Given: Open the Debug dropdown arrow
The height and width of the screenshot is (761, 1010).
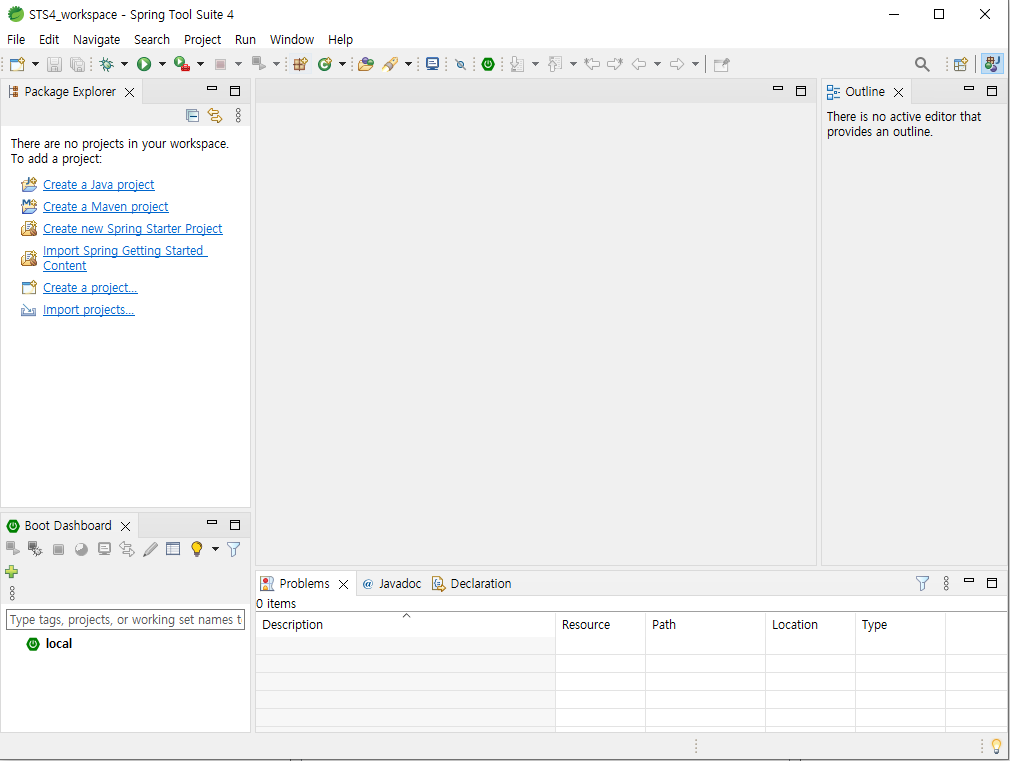Looking at the screenshot, I should click(x=124, y=64).
